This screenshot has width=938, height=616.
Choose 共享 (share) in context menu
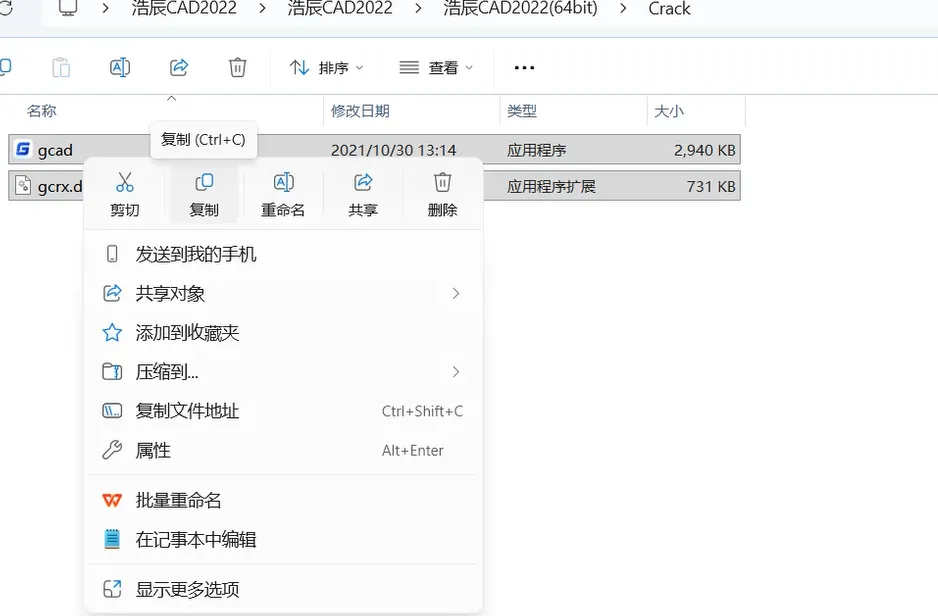pos(363,195)
